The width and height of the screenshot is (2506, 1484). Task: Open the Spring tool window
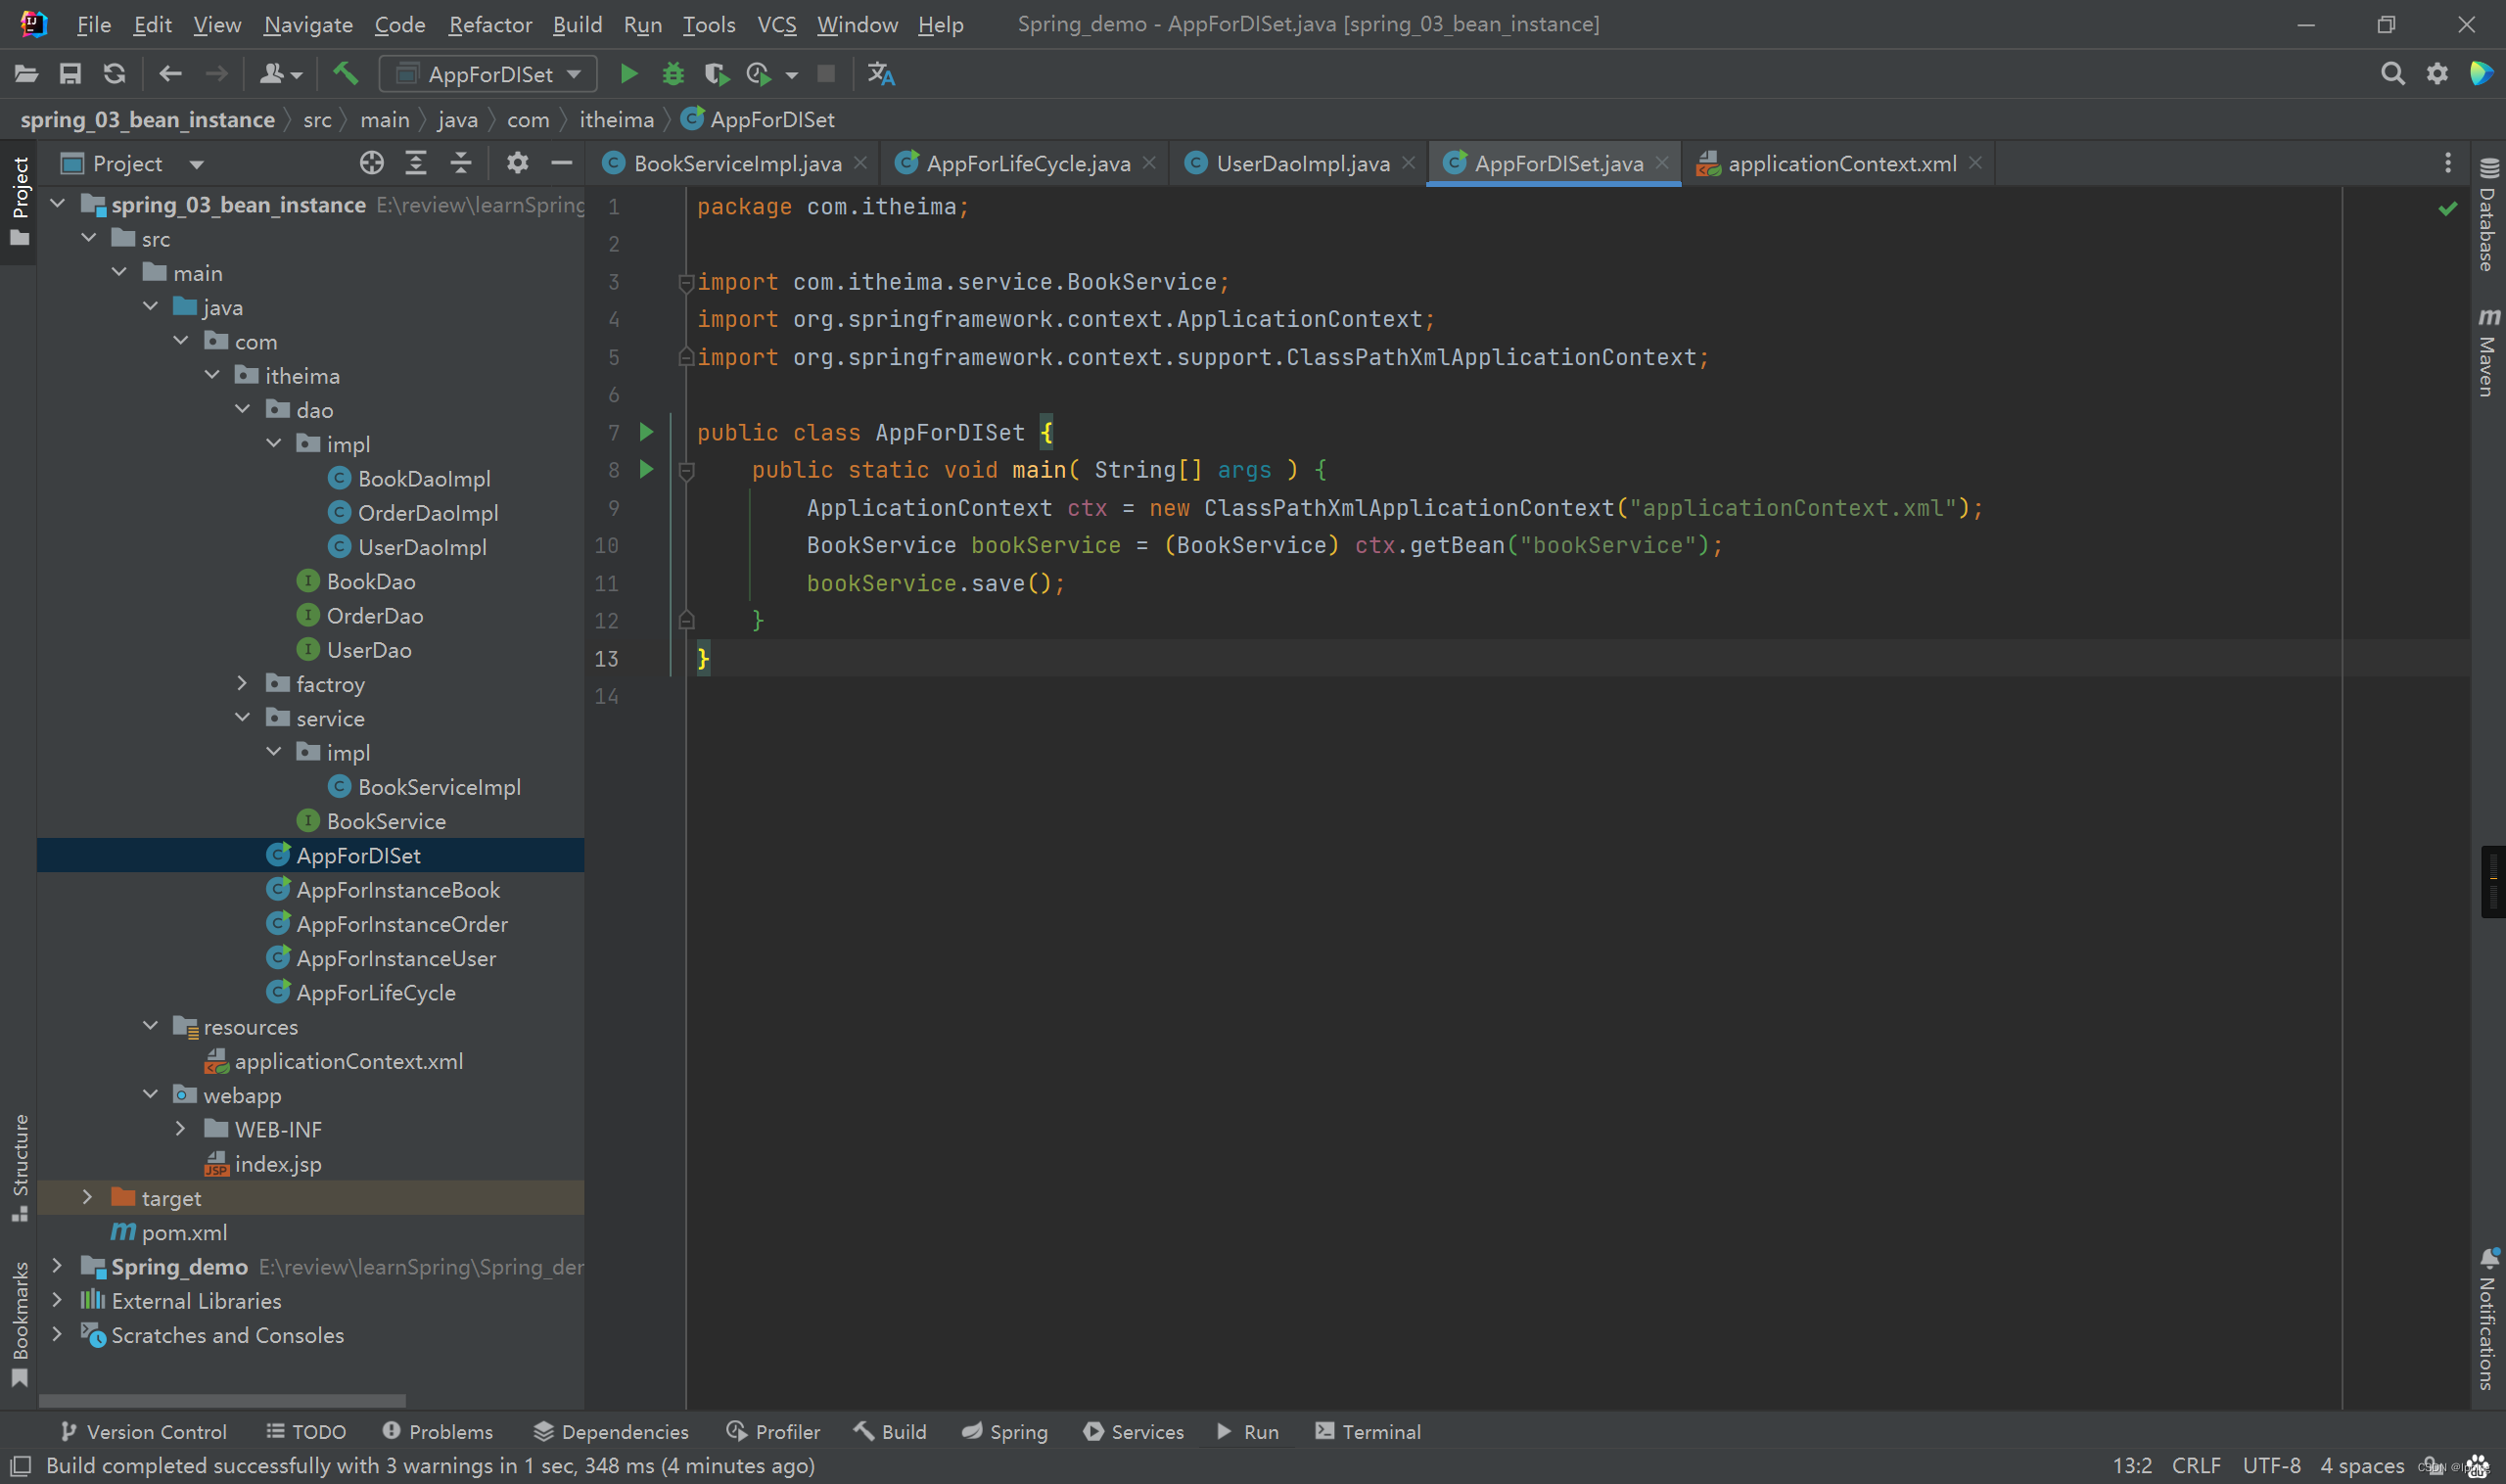point(1005,1431)
